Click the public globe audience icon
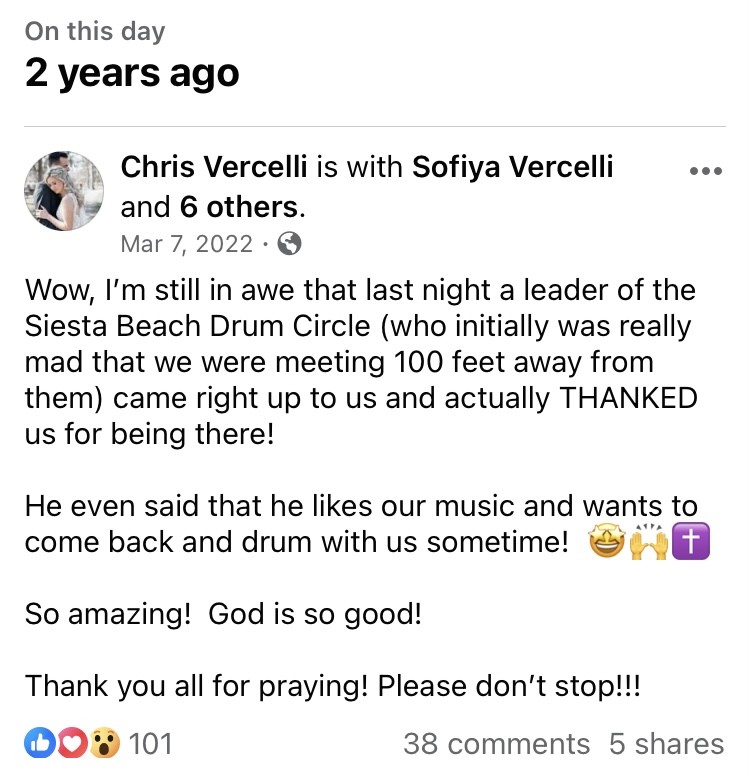Screen dimensions: 750x780 tap(289, 244)
